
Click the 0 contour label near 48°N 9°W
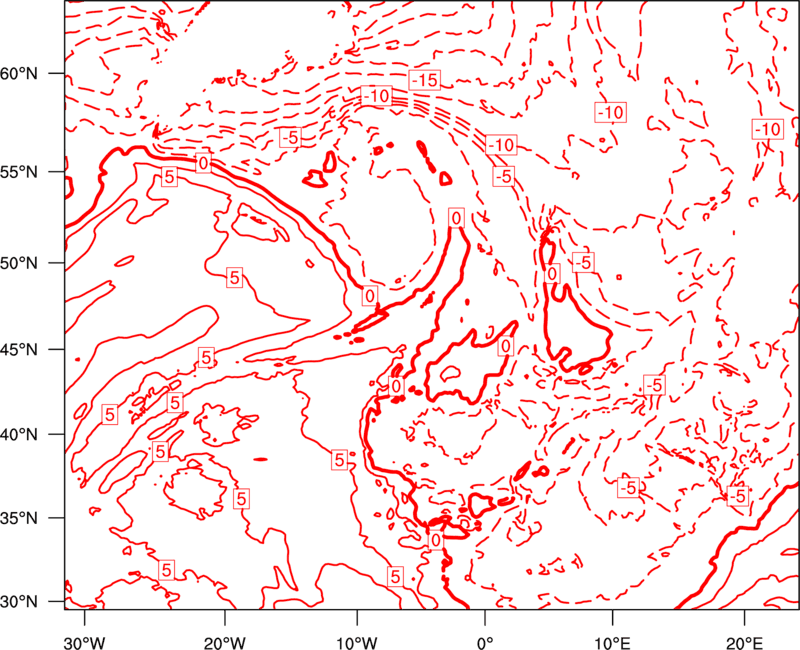(370, 295)
